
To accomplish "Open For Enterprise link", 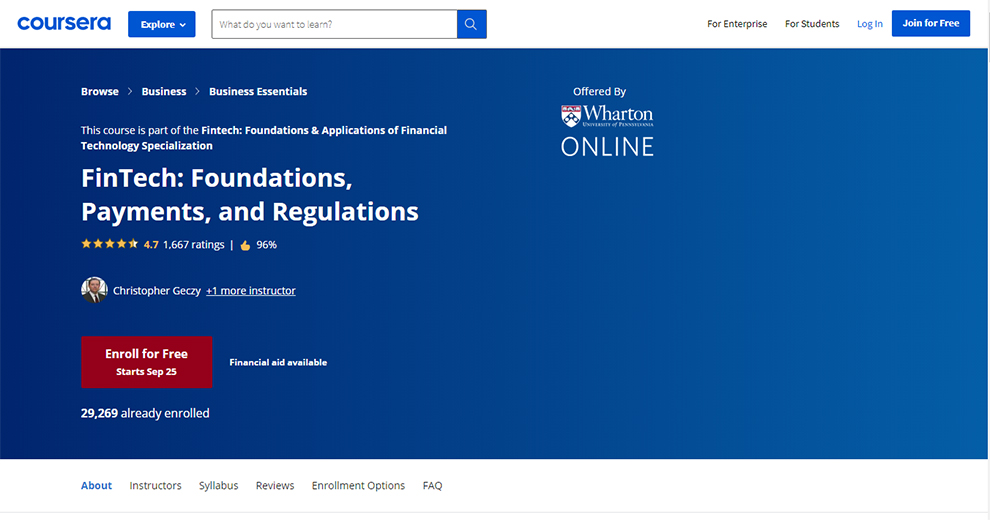I will click(737, 24).
